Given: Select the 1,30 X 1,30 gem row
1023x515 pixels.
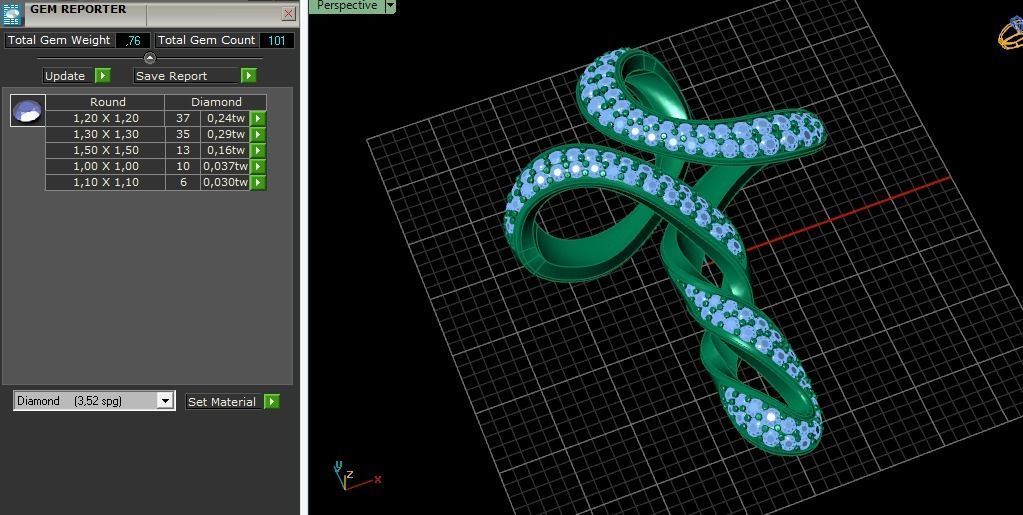Looking at the screenshot, I should [x=156, y=134].
